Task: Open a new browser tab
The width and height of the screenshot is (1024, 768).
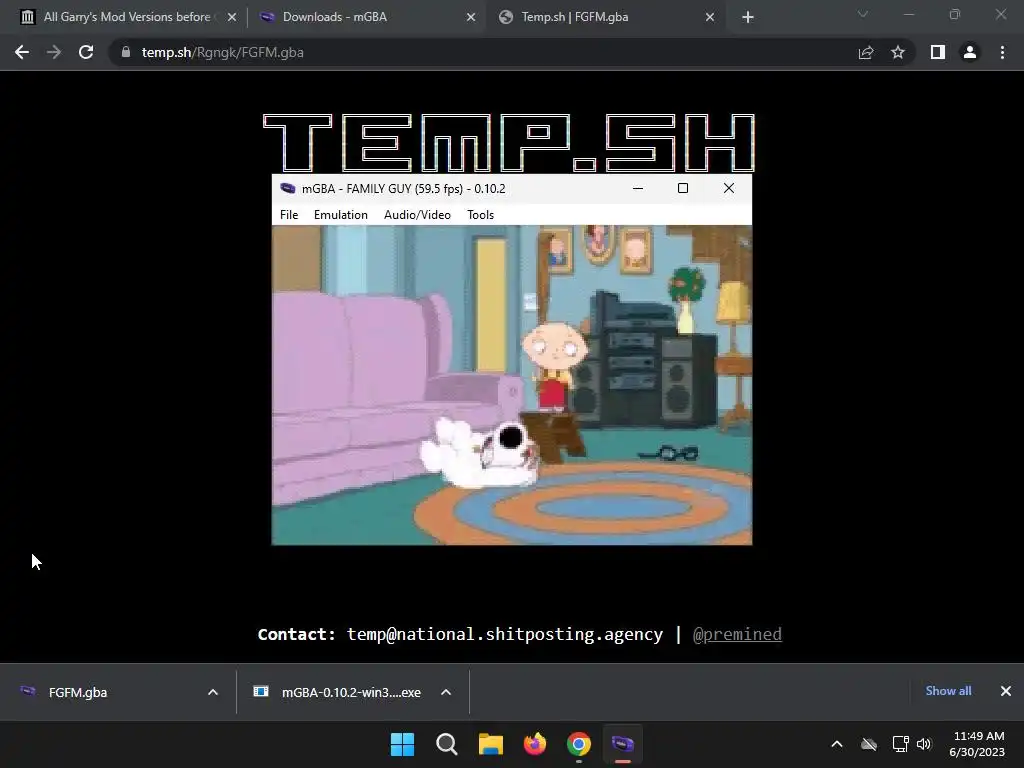Action: point(748,18)
